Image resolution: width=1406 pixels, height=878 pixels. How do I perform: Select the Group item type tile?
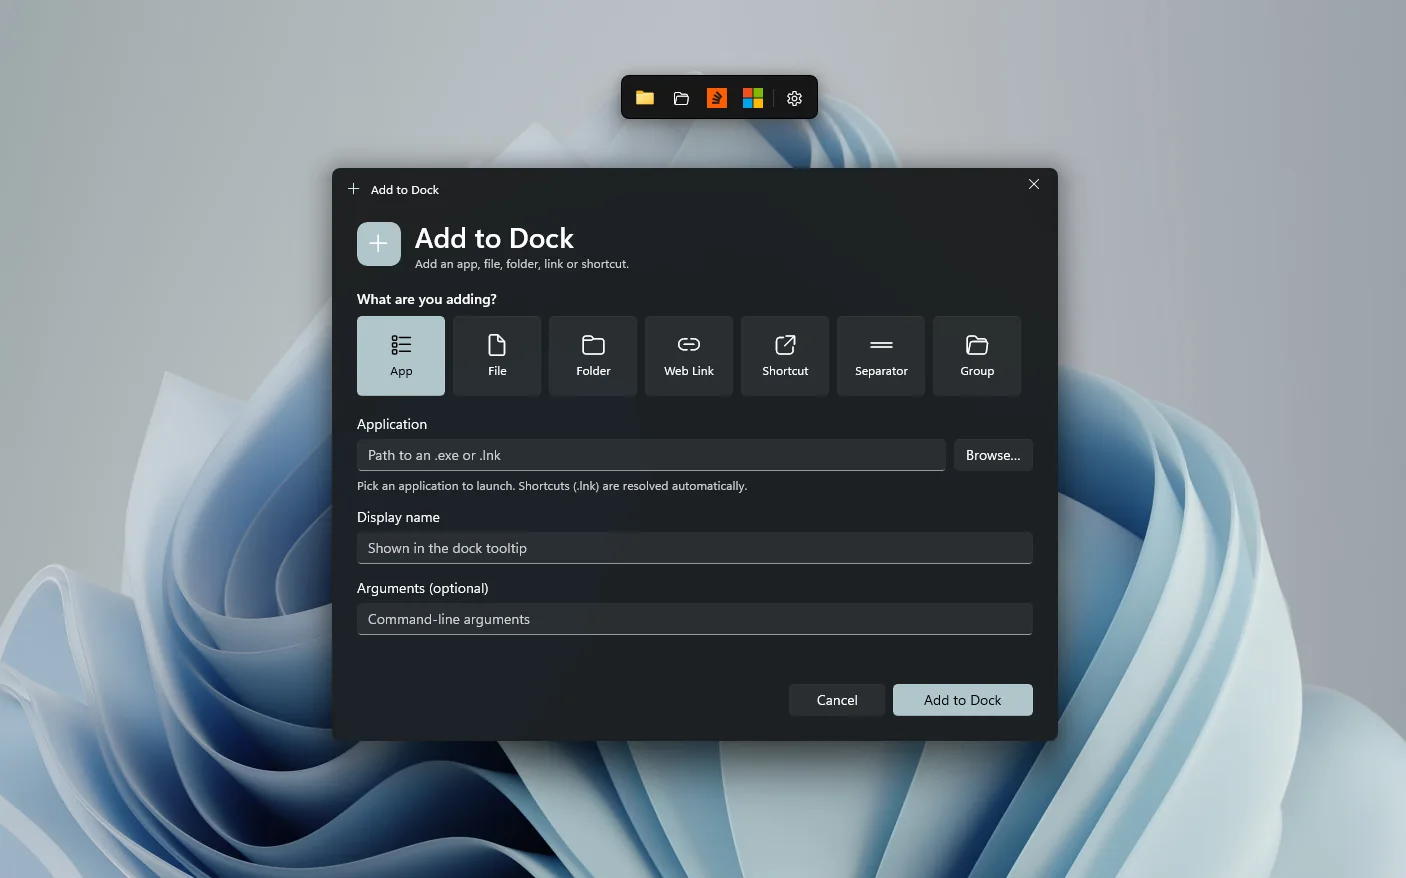click(977, 356)
